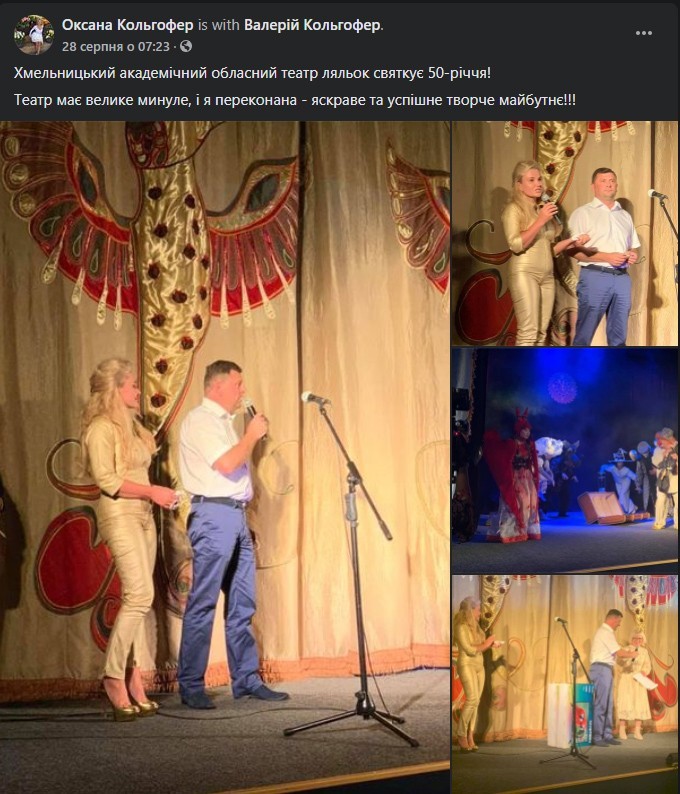Click the microphone stand in the large photo
Viewport: 680px width, 794px height.
[x=352, y=567]
